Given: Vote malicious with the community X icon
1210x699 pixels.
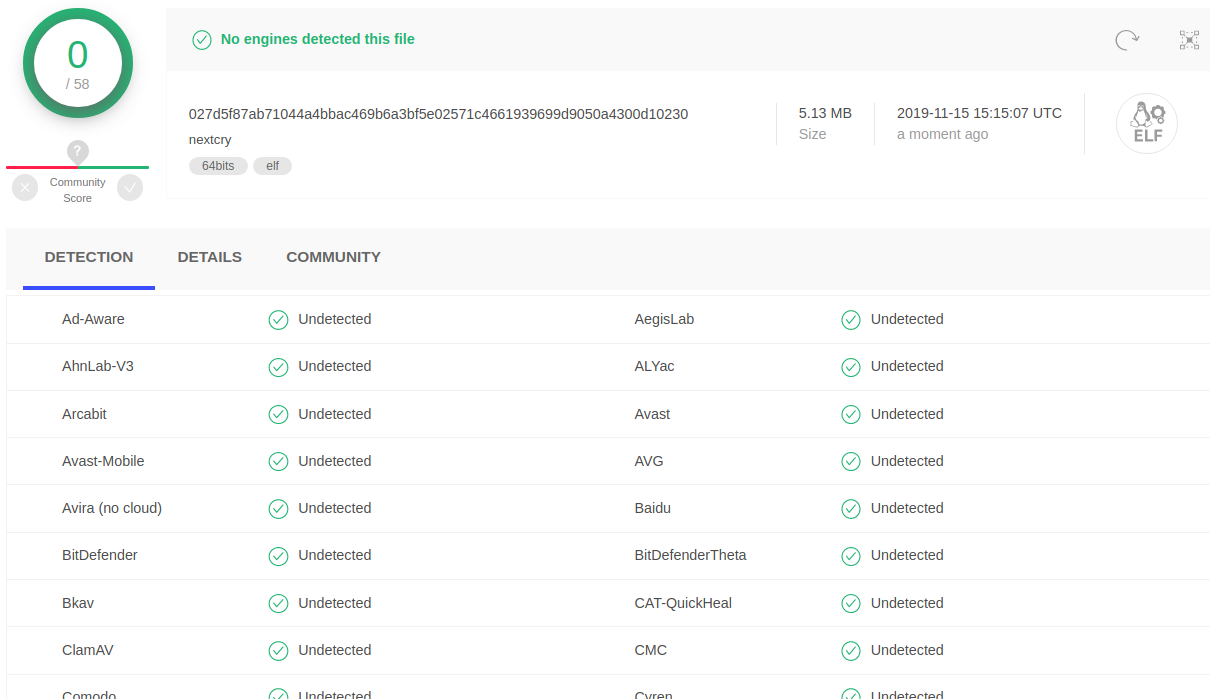Looking at the screenshot, I should tap(25, 187).
